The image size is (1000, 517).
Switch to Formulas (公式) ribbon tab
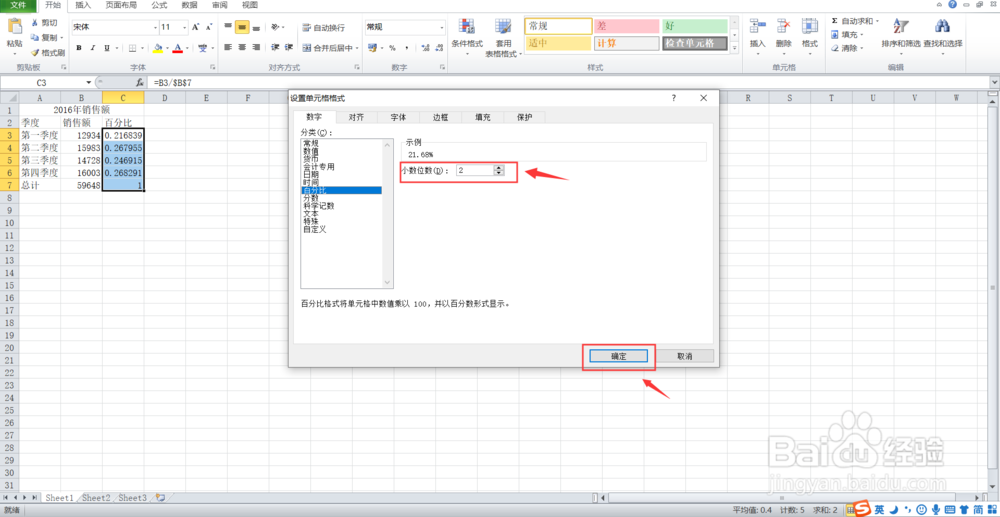(159, 5)
